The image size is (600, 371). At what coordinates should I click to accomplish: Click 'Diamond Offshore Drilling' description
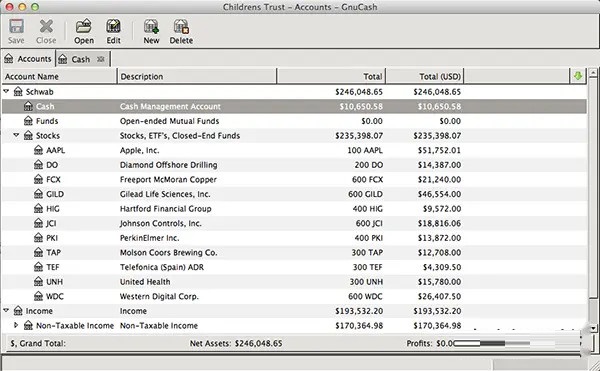[168, 165]
